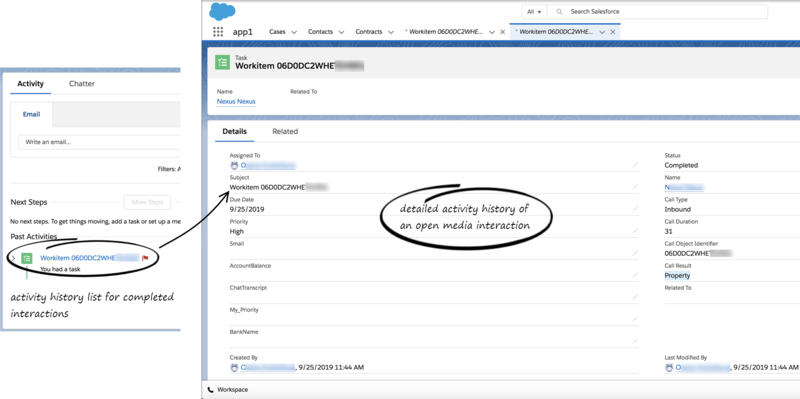Click the green Task icon in the record header
Viewport: 800px width, 399px height.
tap(222, 62)
